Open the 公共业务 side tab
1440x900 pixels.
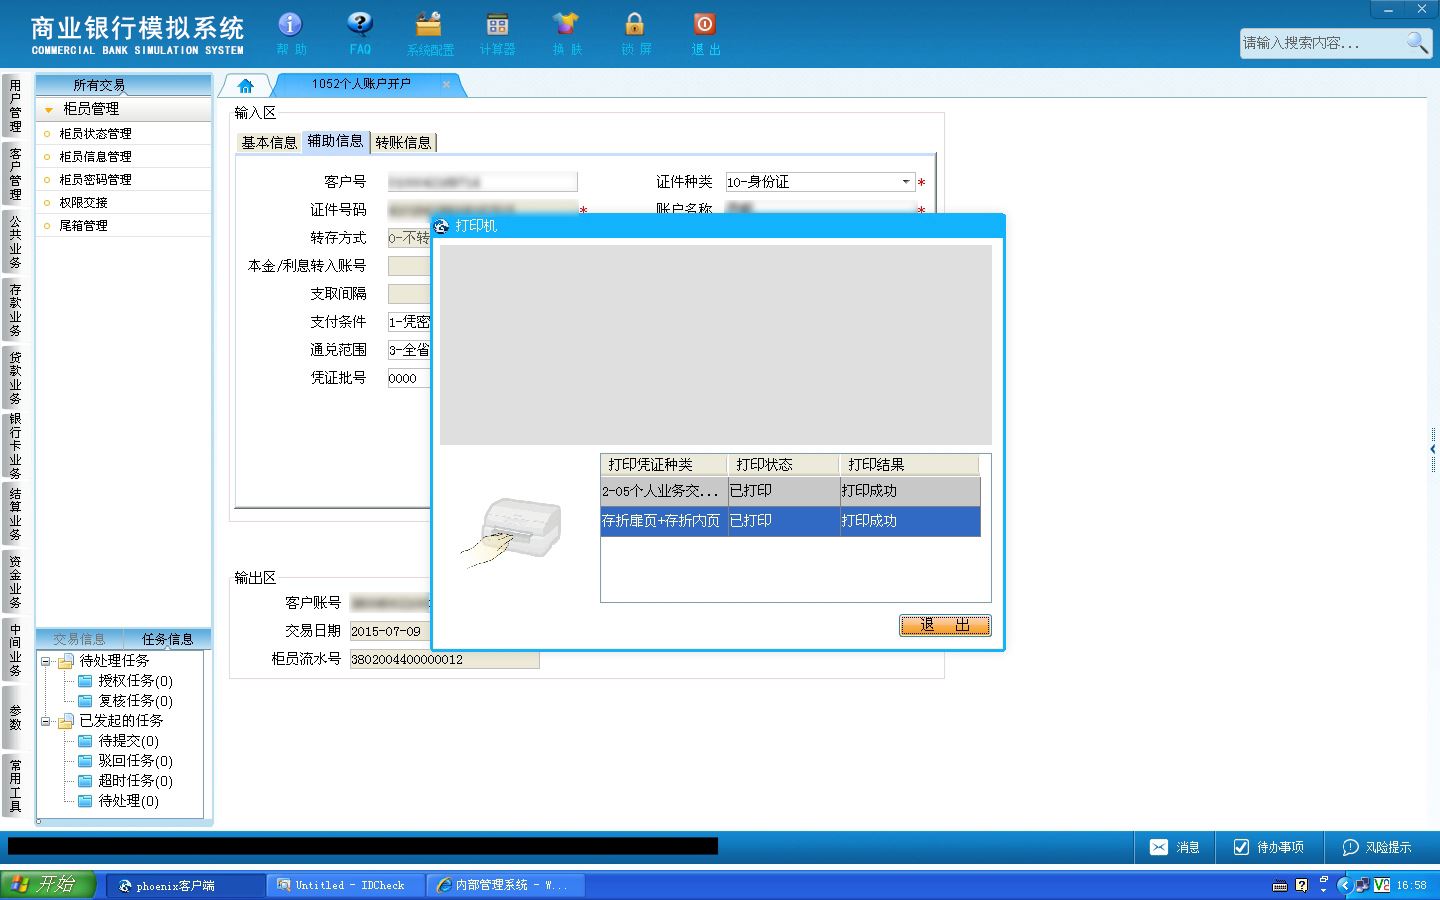click(x=15, y=242)
